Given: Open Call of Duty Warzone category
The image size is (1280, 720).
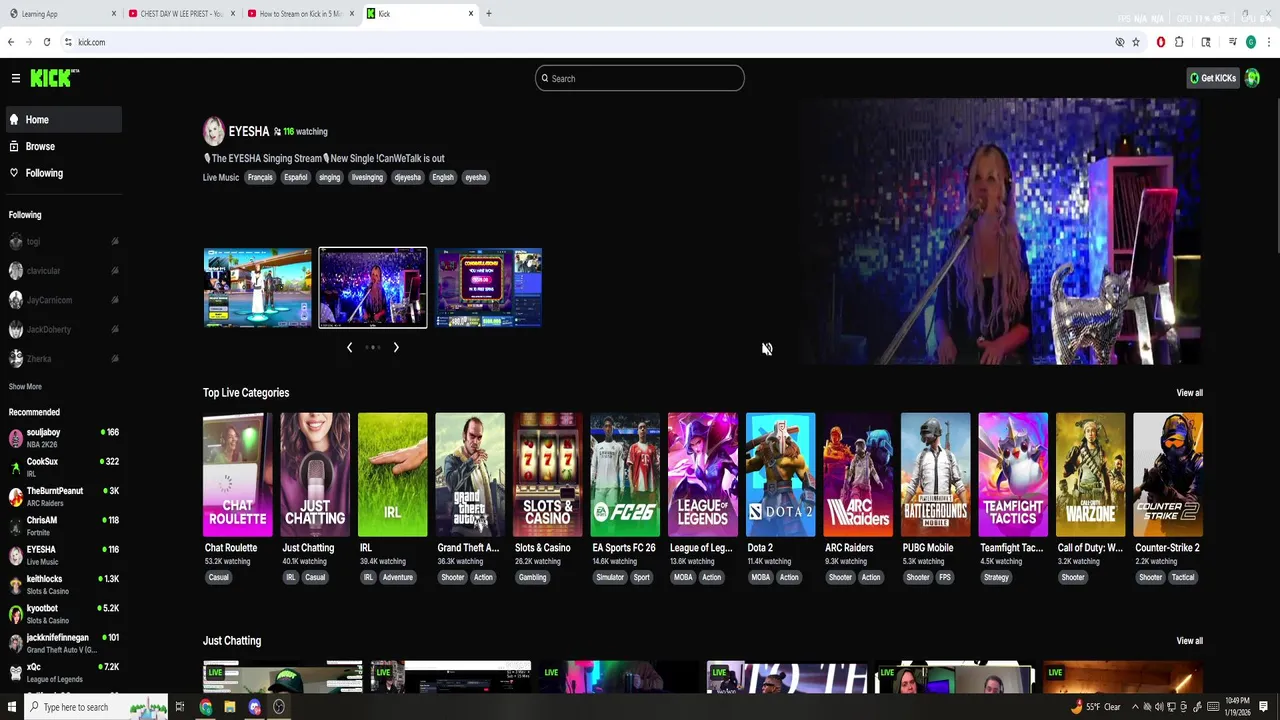Looking at the screenshot, I should 1090,475.
